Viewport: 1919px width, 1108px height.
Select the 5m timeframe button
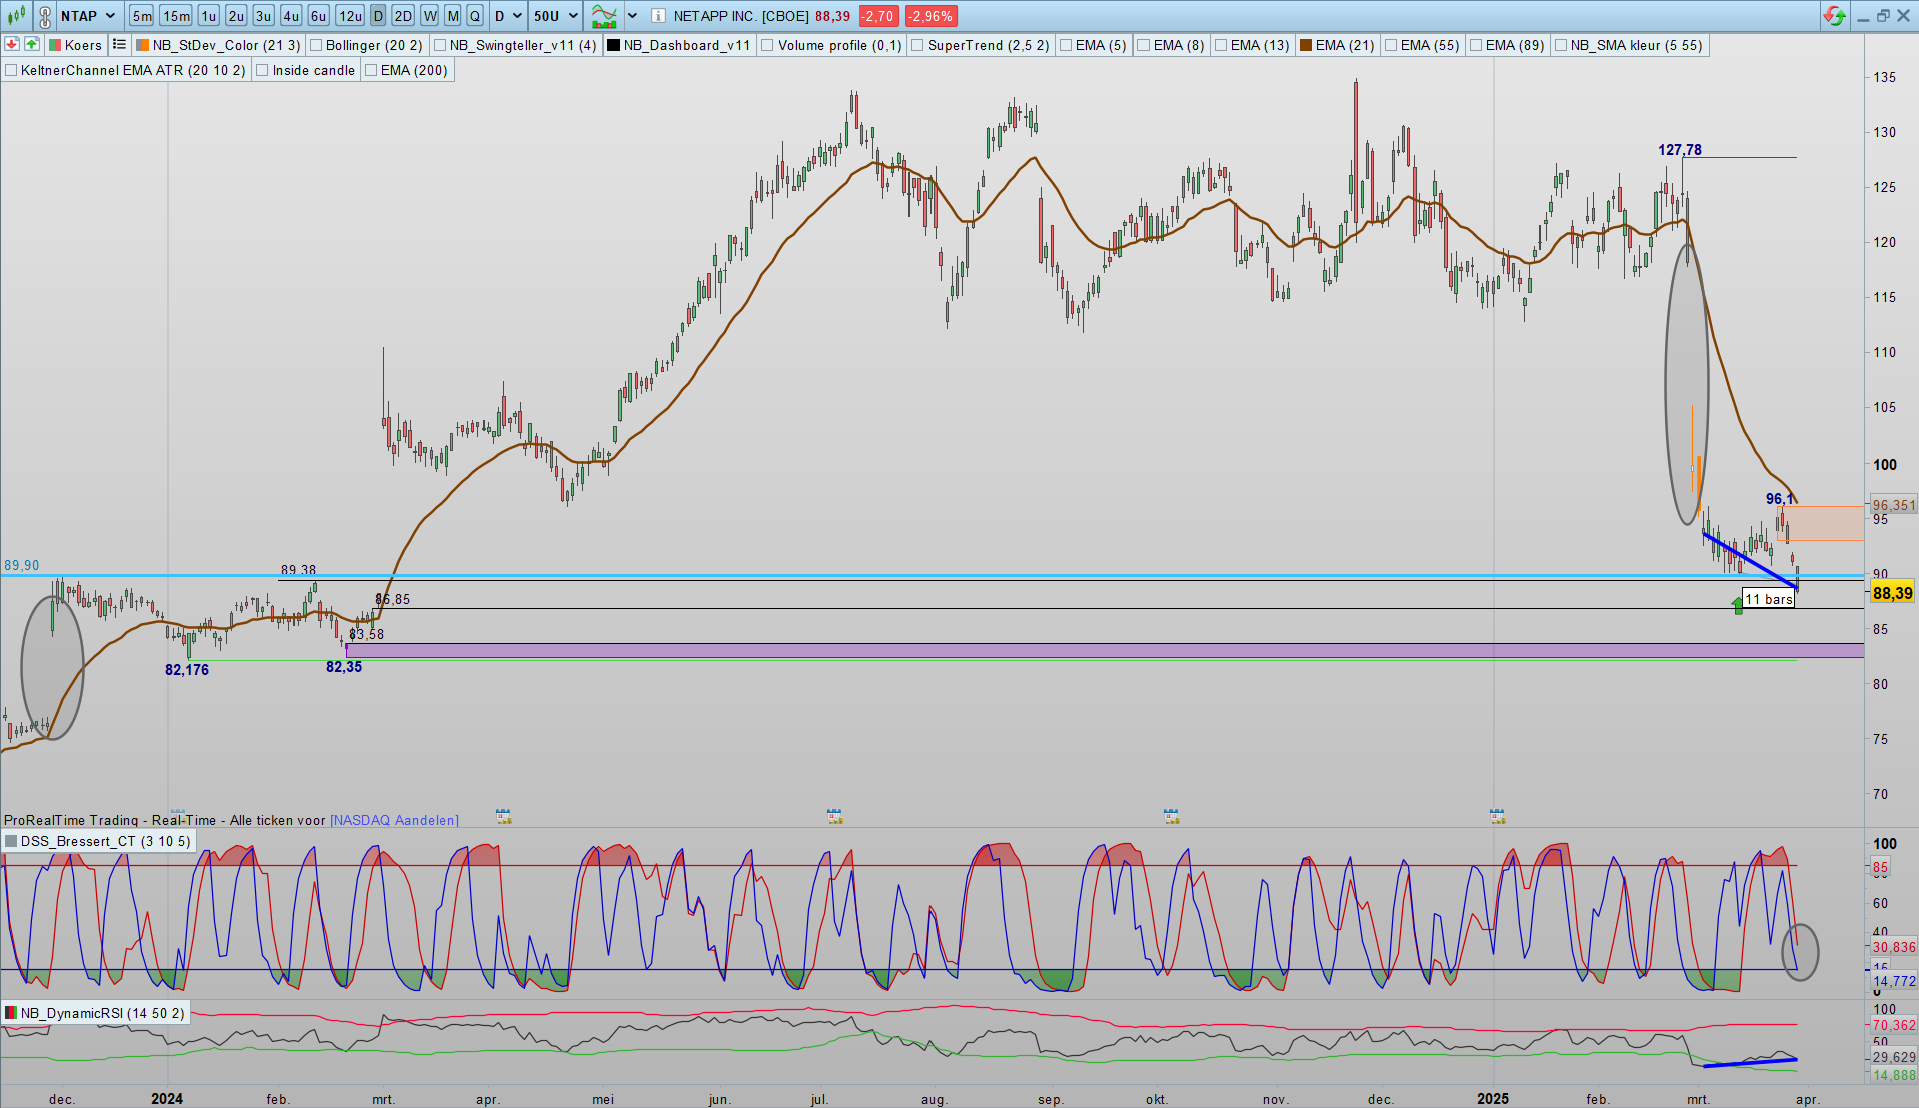point(142,16)
